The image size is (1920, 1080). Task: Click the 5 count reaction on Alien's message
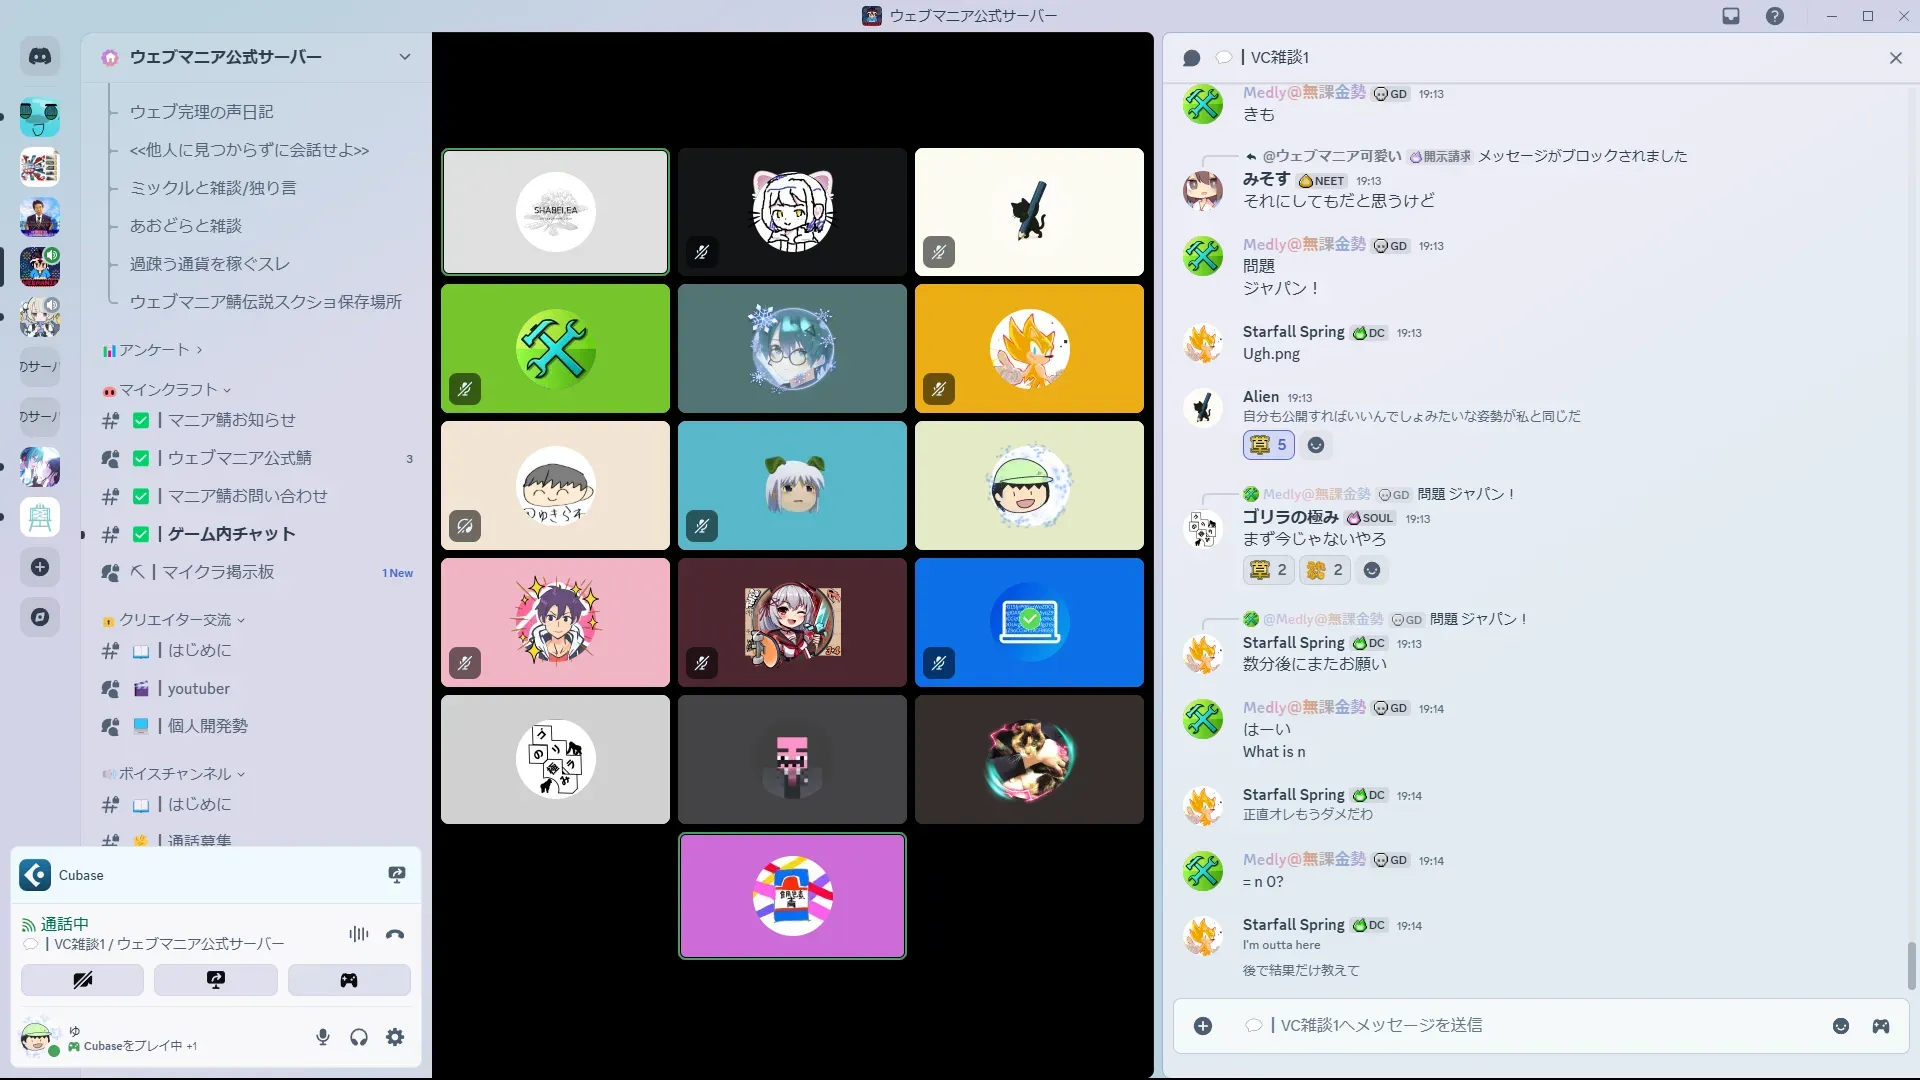click(x=1268, y=445)
